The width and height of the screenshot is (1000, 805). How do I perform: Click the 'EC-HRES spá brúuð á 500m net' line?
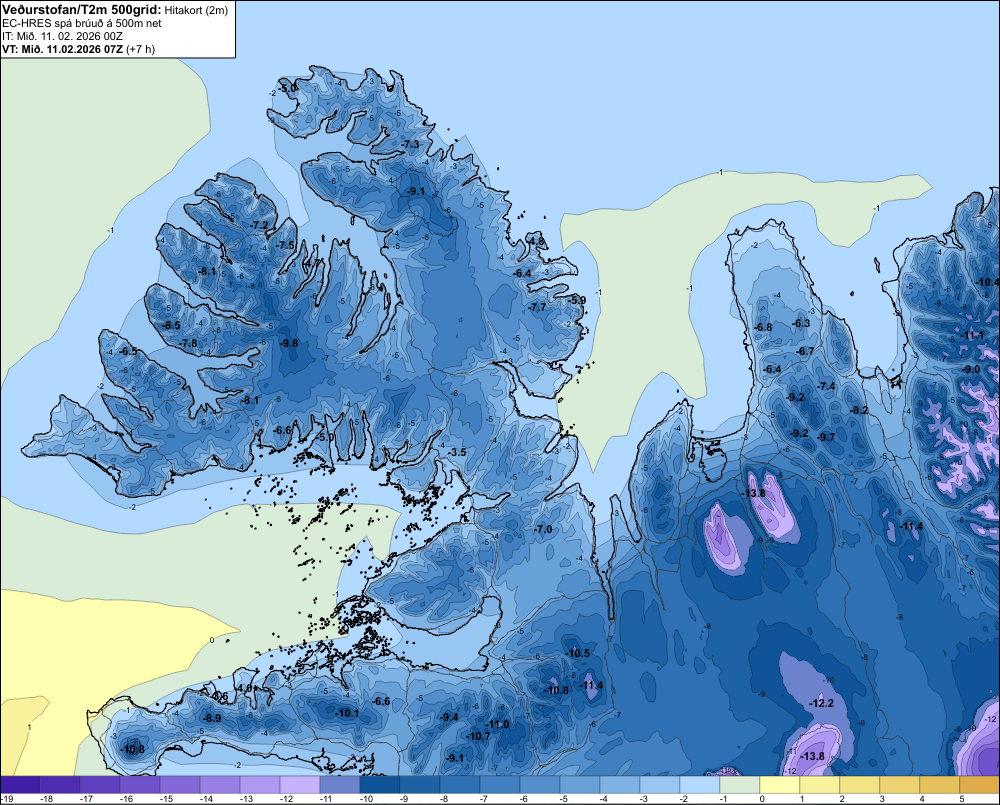point(82,24)
